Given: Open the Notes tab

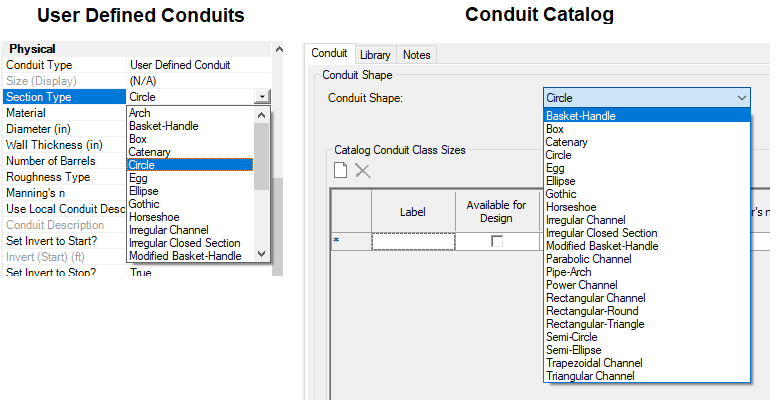Looking at the screenshot, I should pos(415,54).
